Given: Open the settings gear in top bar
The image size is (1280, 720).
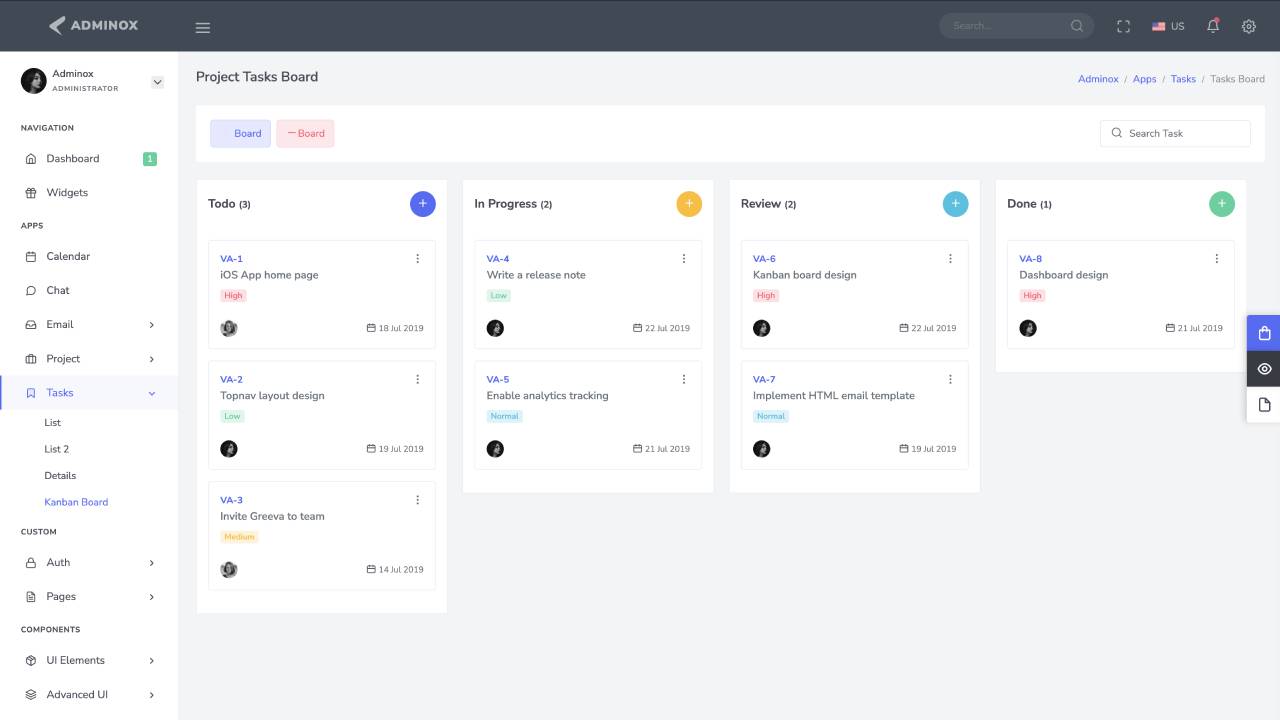Looking at the screenshot, I should click(1249, 27).
